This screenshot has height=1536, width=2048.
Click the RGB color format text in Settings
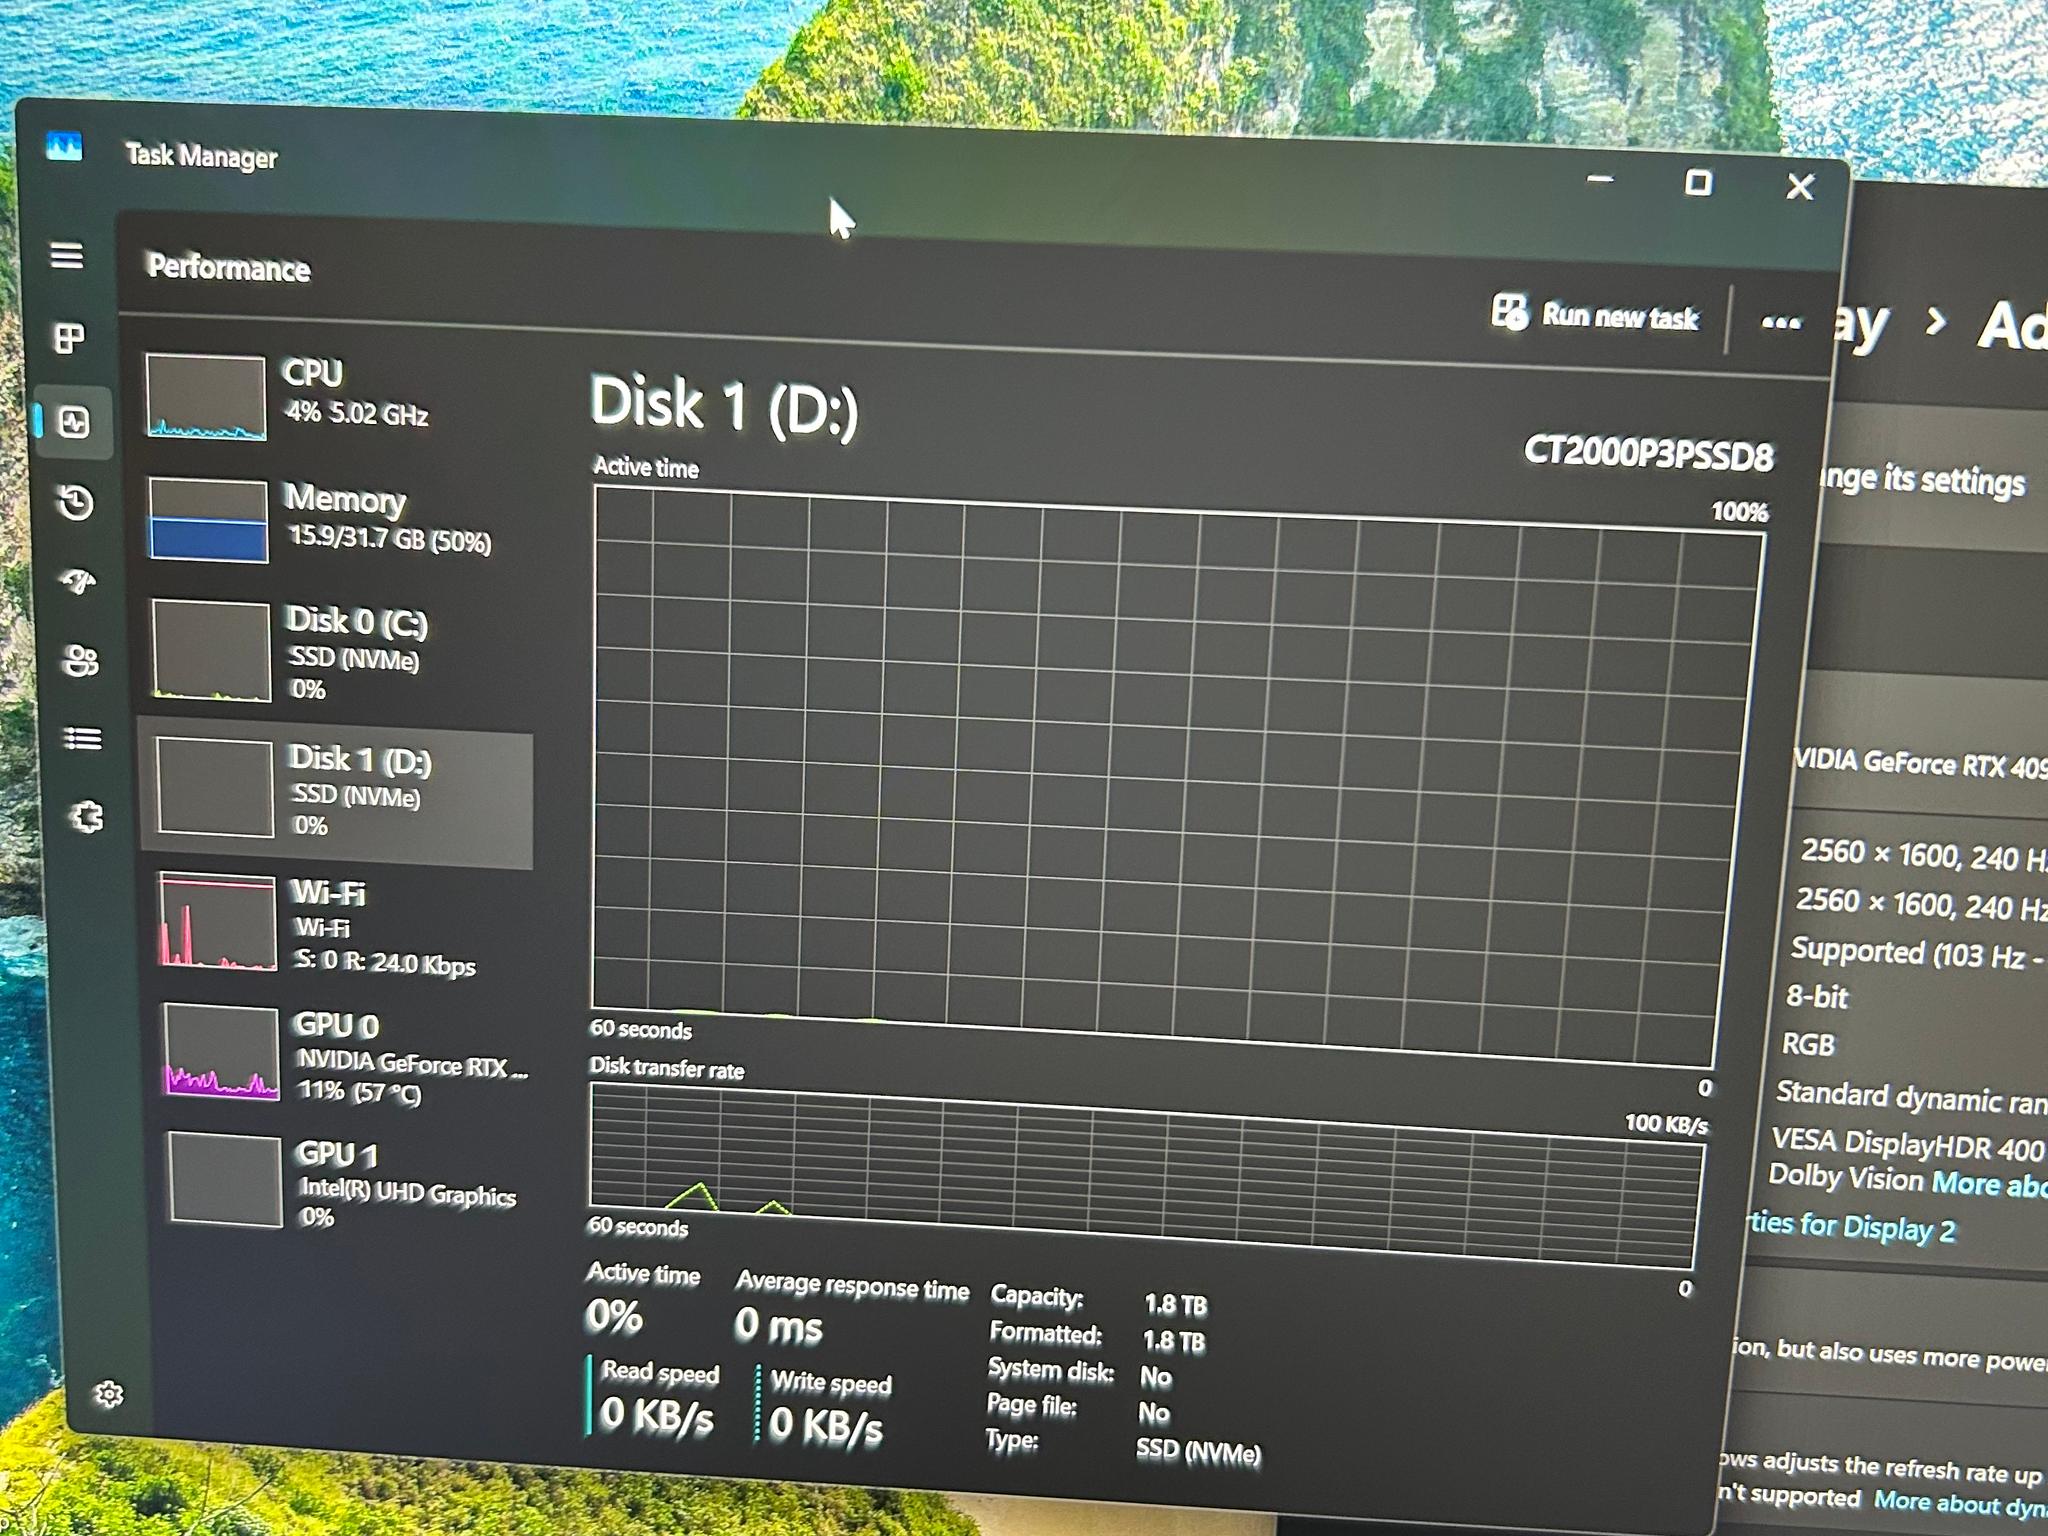pyautogui.click(x=1809, y=1045)
